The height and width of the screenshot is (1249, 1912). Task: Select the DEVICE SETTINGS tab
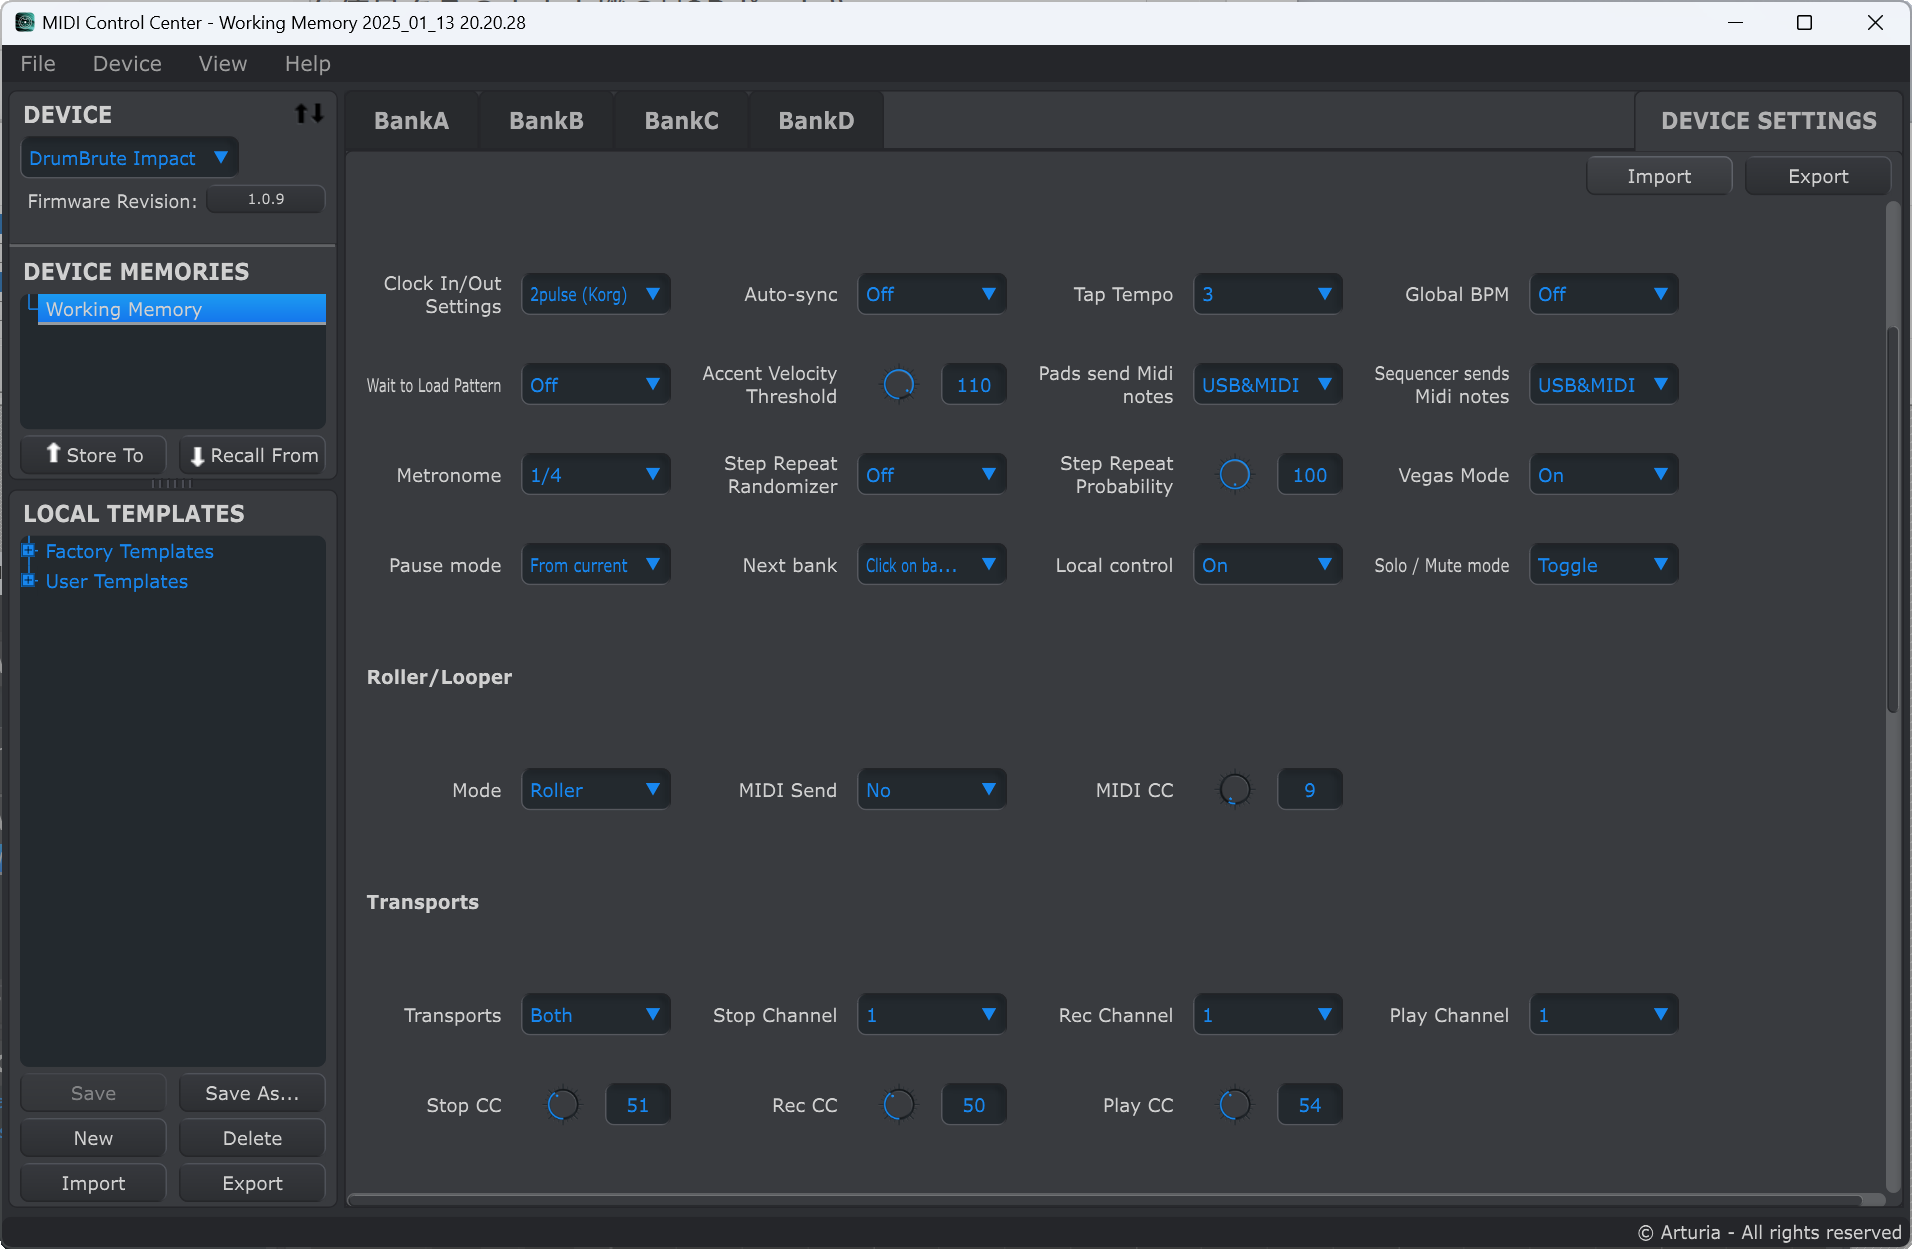point(1768,121)
